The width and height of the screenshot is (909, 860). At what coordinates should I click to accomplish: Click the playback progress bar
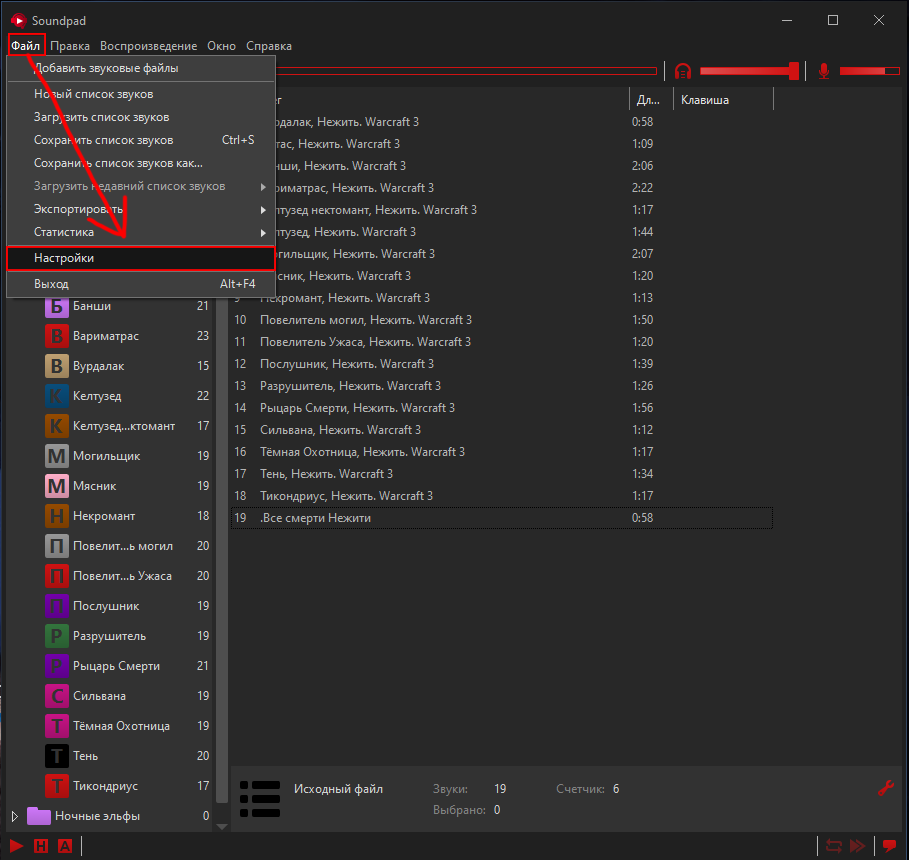point(466,71)
